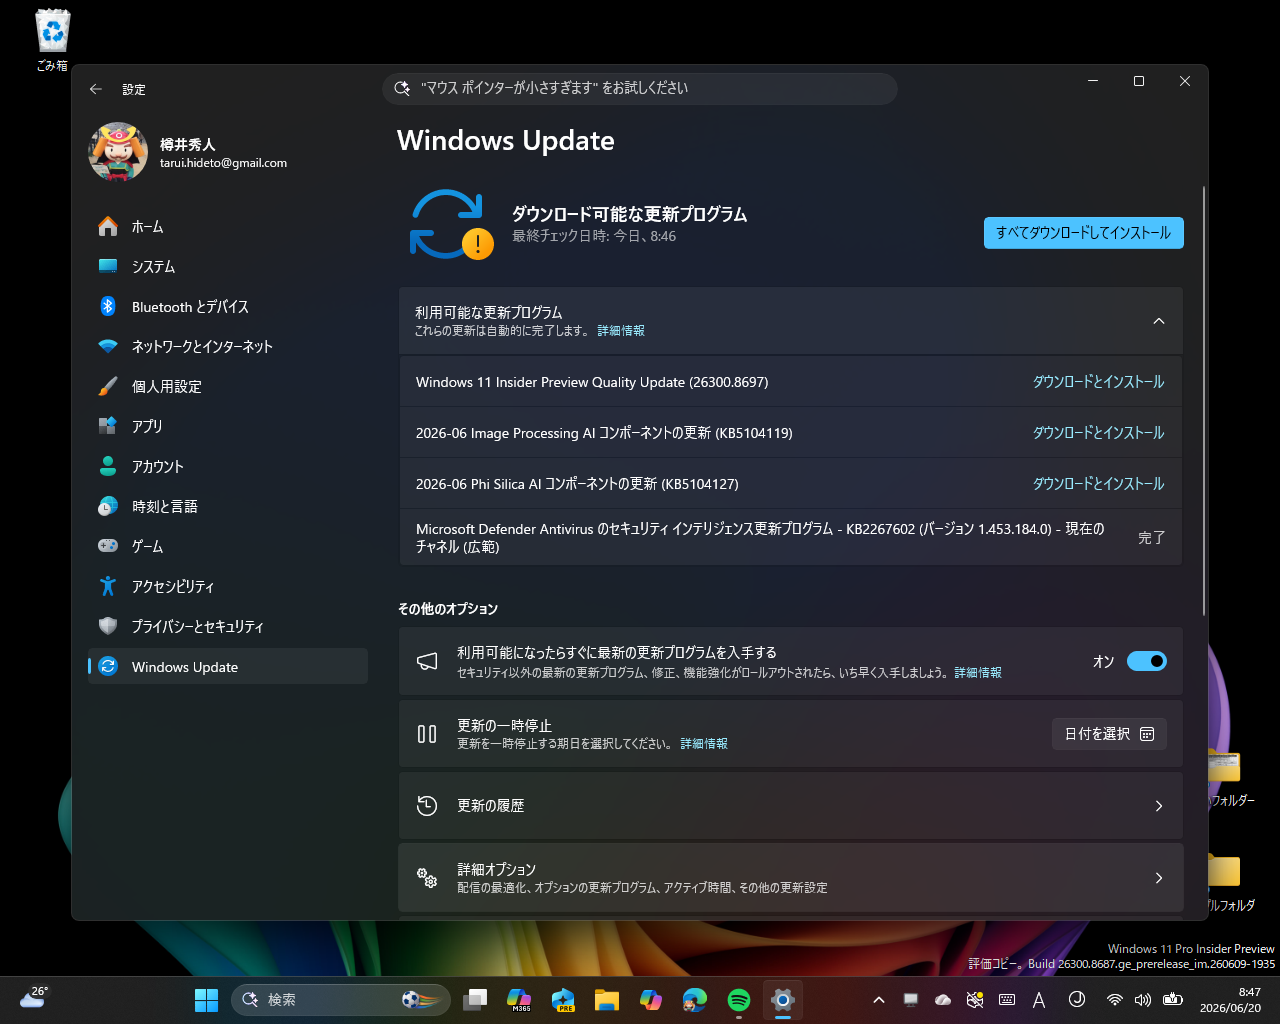Open 日付を選択 pause date dropdown
This screenshot has width=1280, height=1024.
point(1109,734)
